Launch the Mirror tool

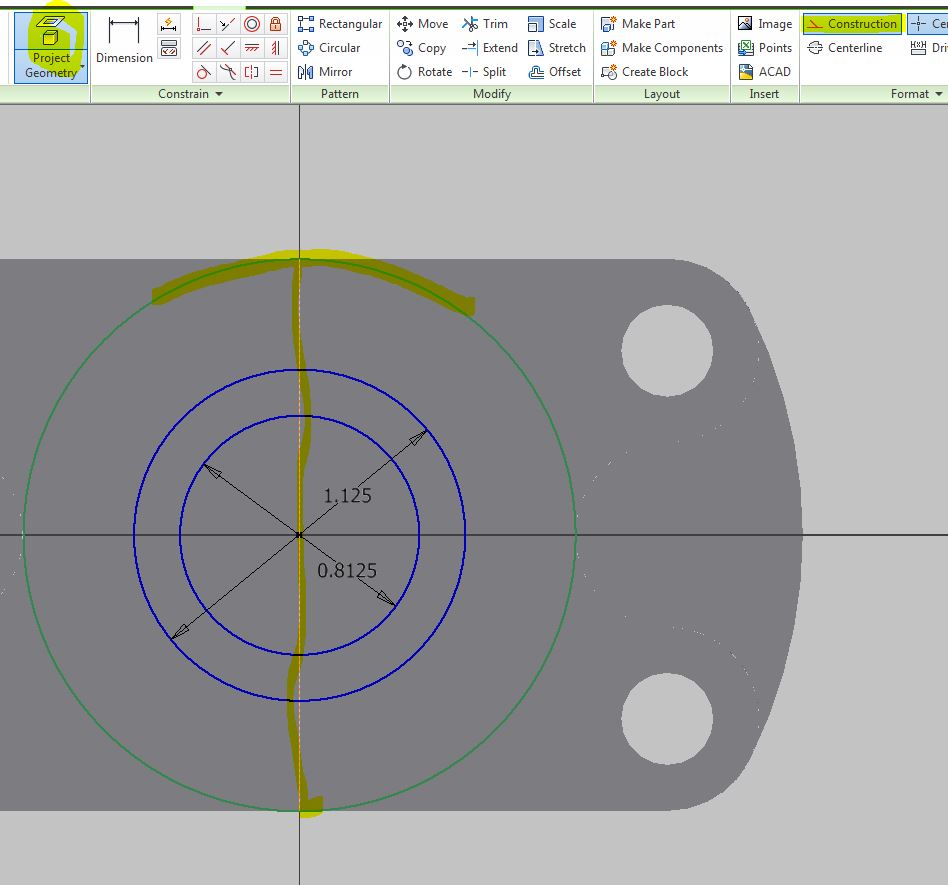click(333, 71)
